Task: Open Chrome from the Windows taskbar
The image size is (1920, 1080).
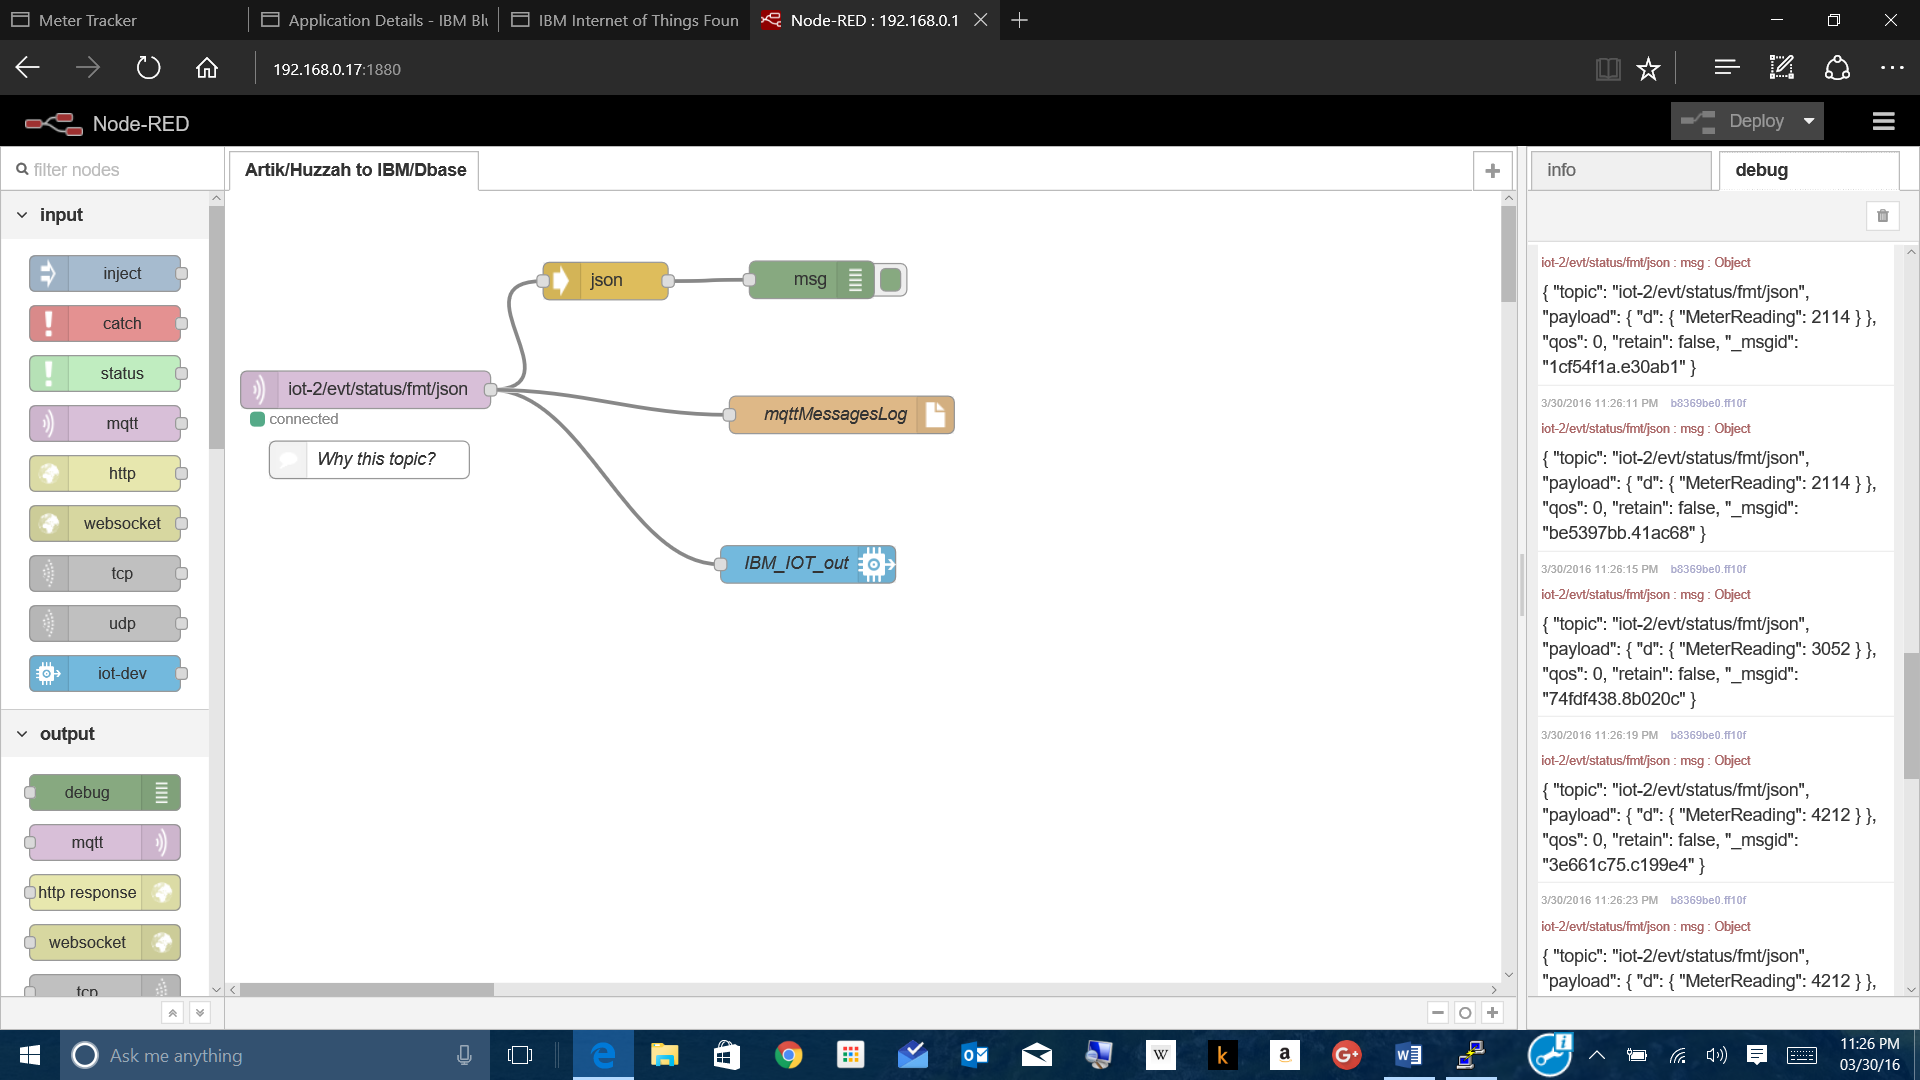Action: [x=788, y=1055]
